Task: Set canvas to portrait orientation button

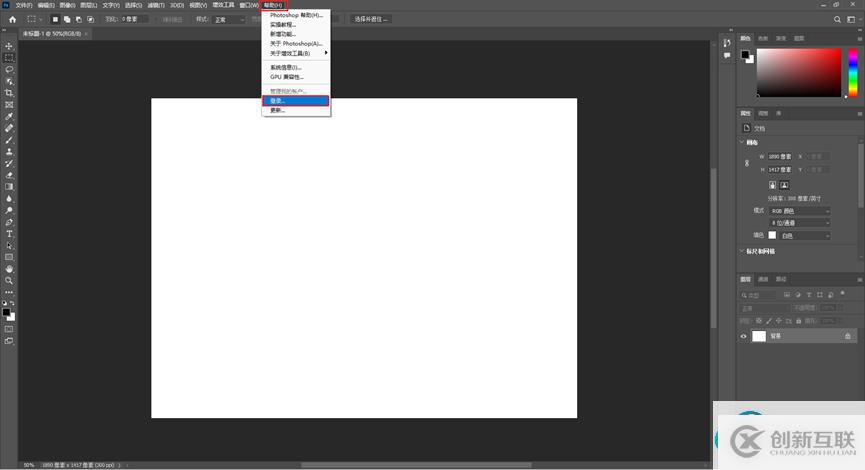Action: (x=772, y=185)
